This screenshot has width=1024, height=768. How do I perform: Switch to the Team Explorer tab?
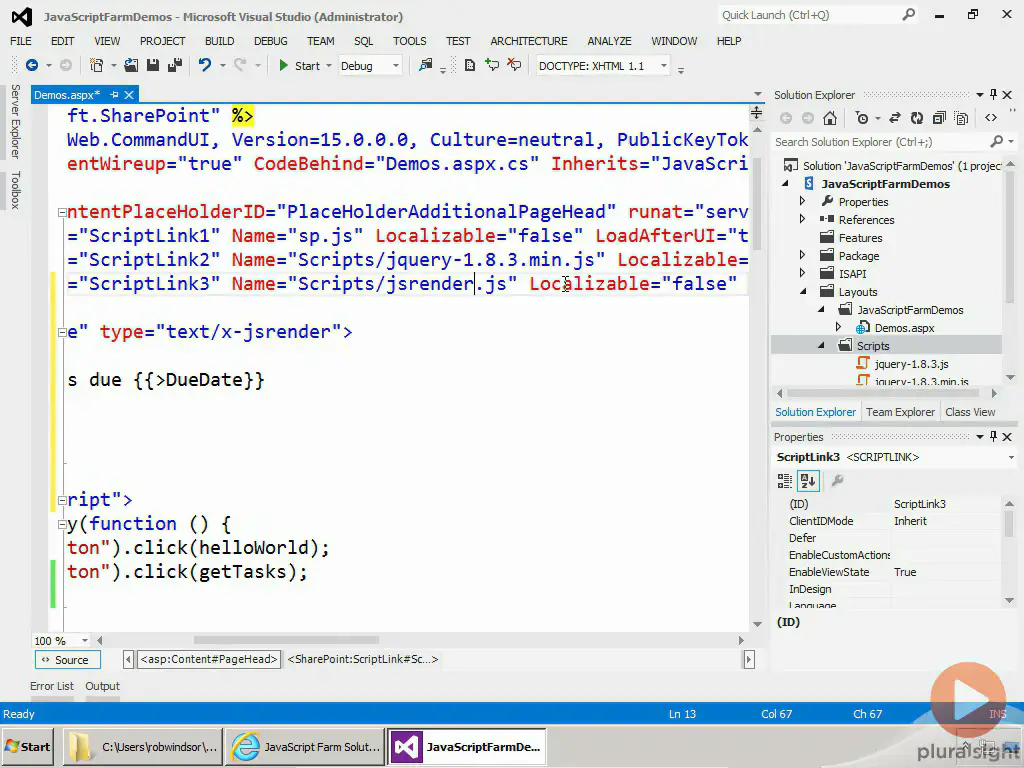[x=900, y=412]
